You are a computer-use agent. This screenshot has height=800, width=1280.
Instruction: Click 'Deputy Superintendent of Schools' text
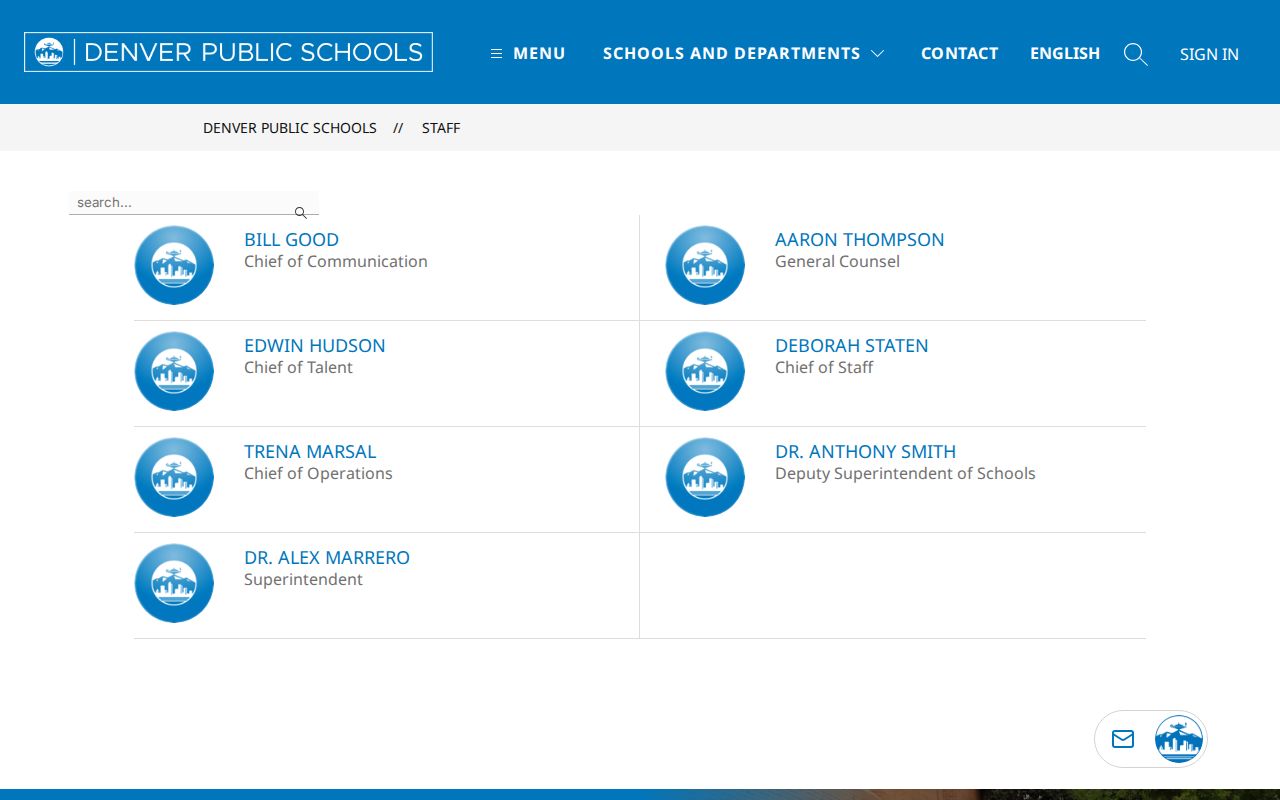[905, 474]
